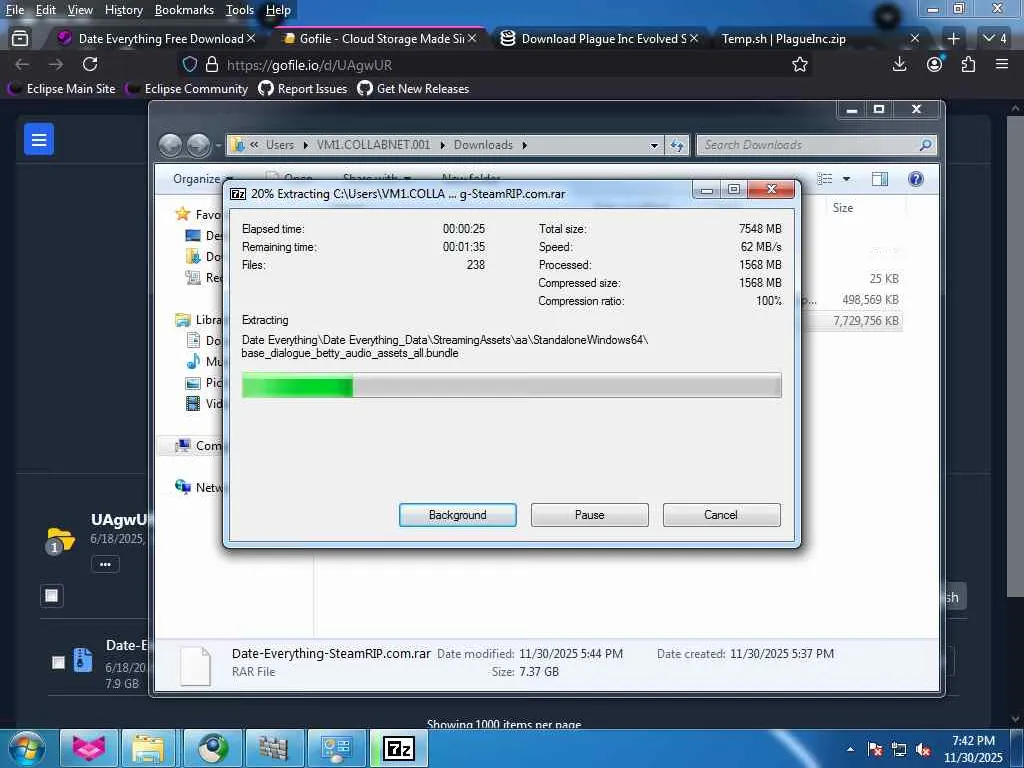Viewport: 1024px width, 768px height.
Task: Open the Gofile blue sidebar menu button
Action: [39, 139]
